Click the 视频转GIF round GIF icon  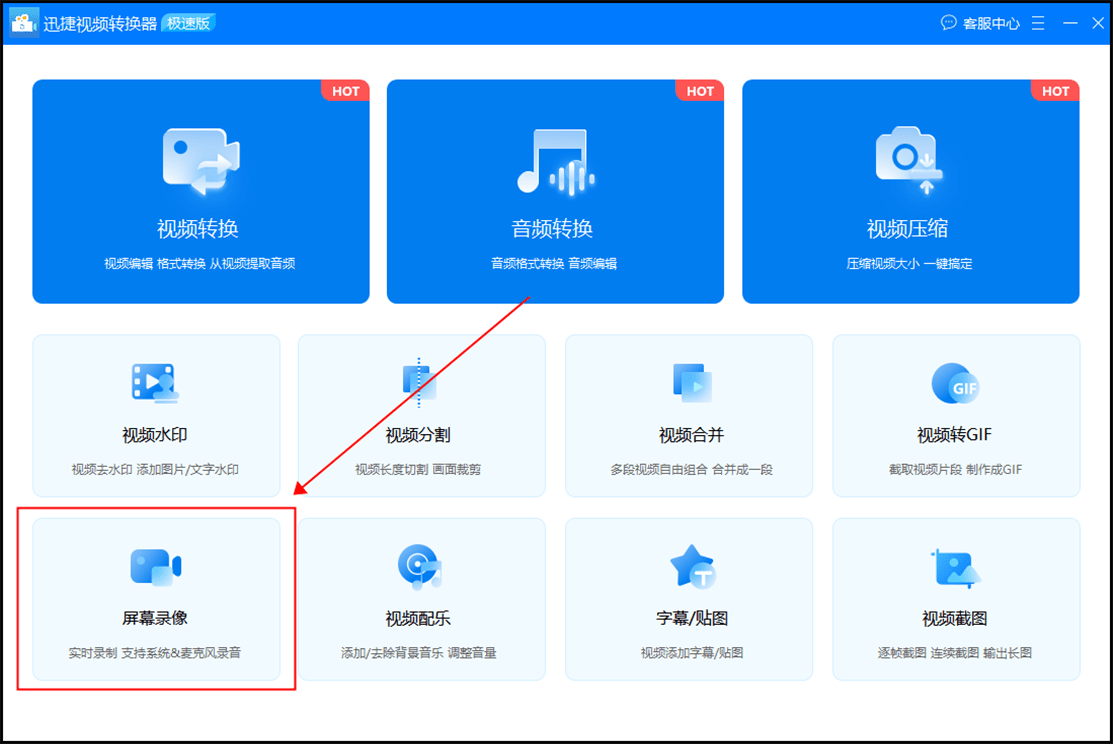click(x=955, y=383)
